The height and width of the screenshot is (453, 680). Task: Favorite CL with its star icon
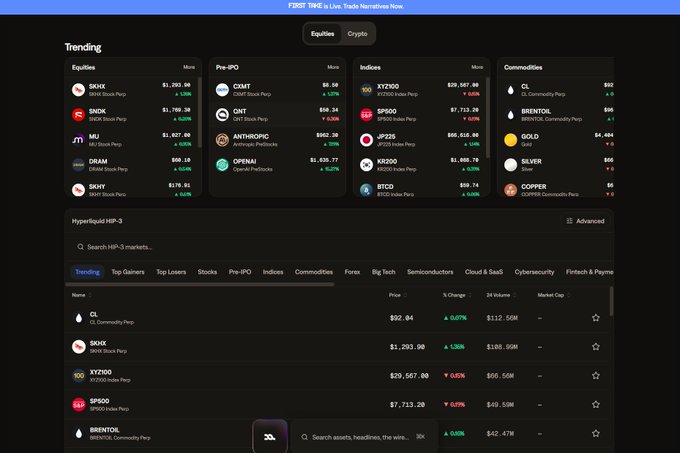pos(596,318)
